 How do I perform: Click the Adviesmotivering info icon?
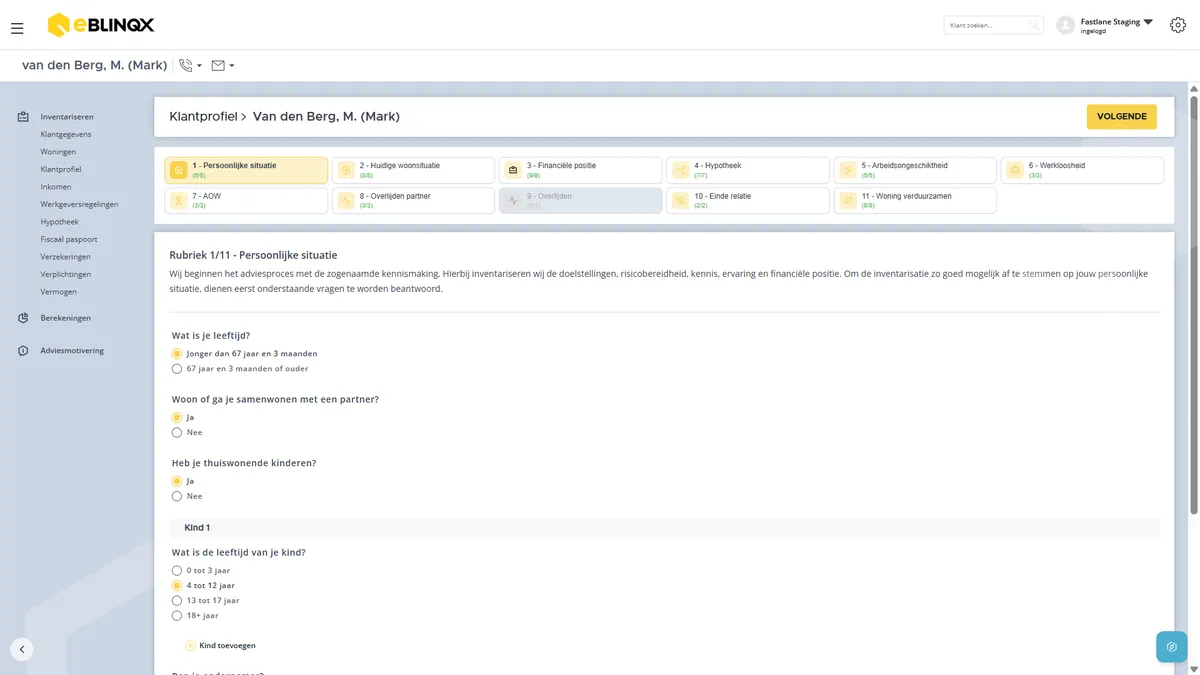(x=23, y=351)
